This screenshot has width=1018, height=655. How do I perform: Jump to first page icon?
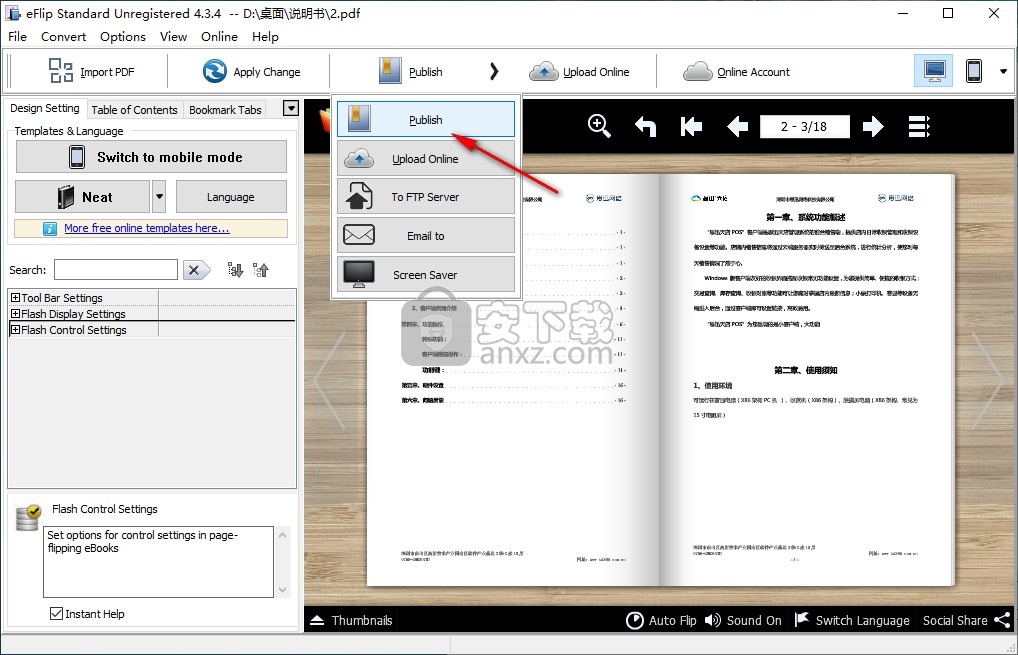point(691,126)
